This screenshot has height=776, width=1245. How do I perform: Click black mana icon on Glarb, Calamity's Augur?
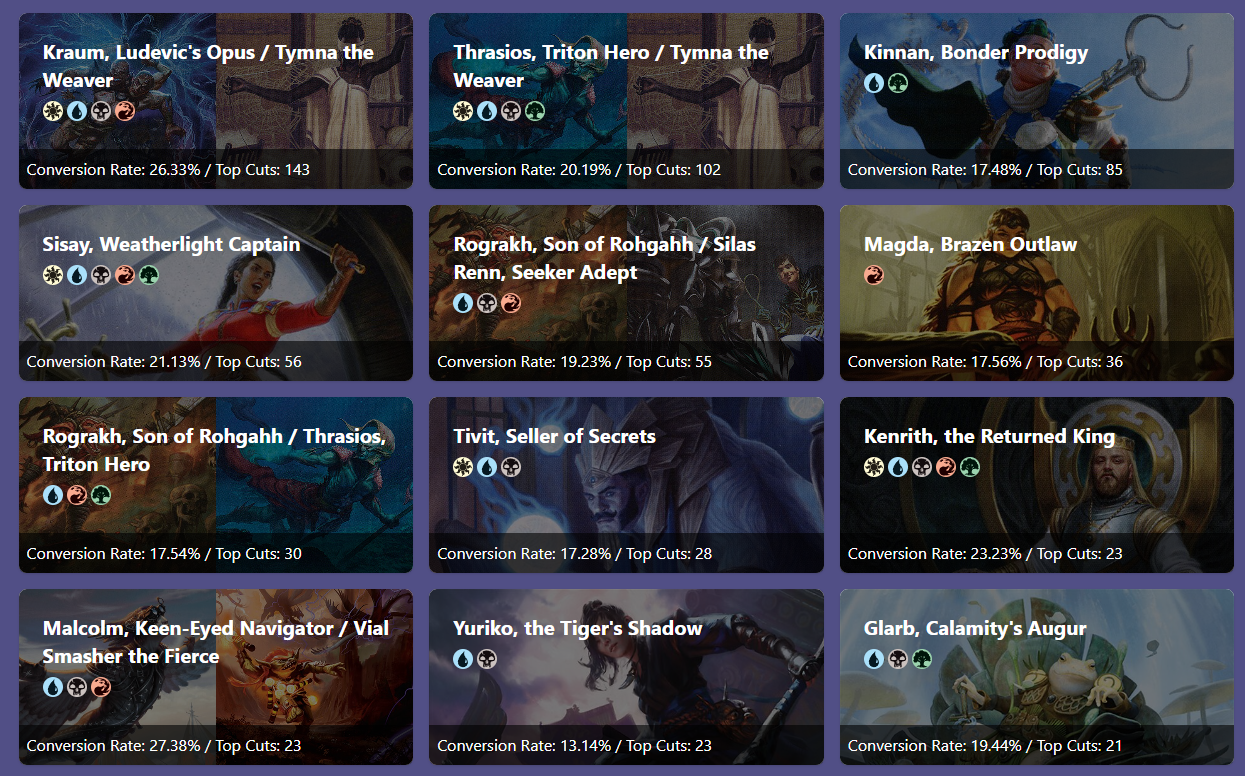(898, 659)
